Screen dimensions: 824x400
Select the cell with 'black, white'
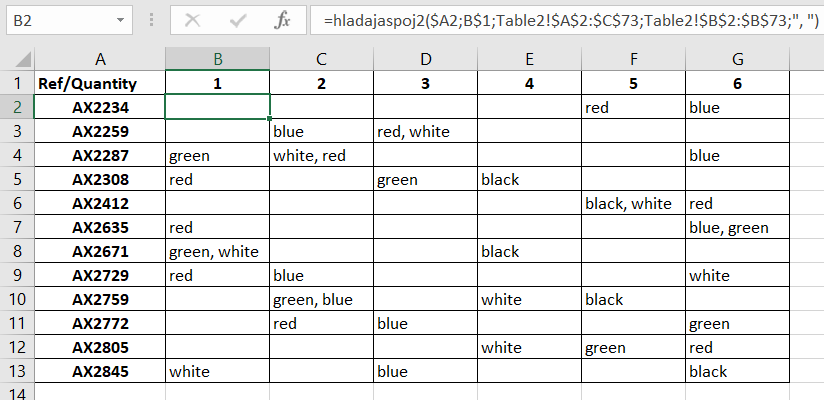[x=633, y=203]
